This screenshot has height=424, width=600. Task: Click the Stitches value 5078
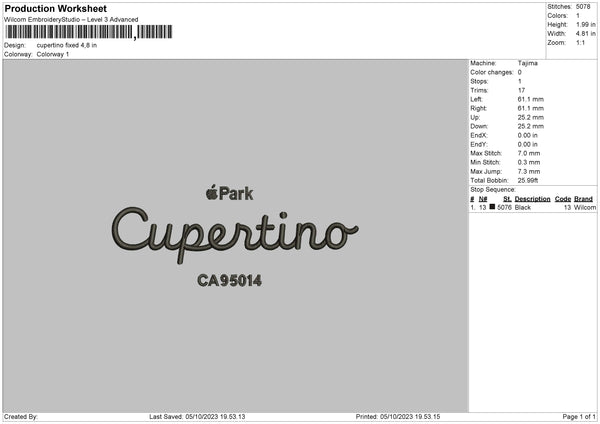point(583,7)
